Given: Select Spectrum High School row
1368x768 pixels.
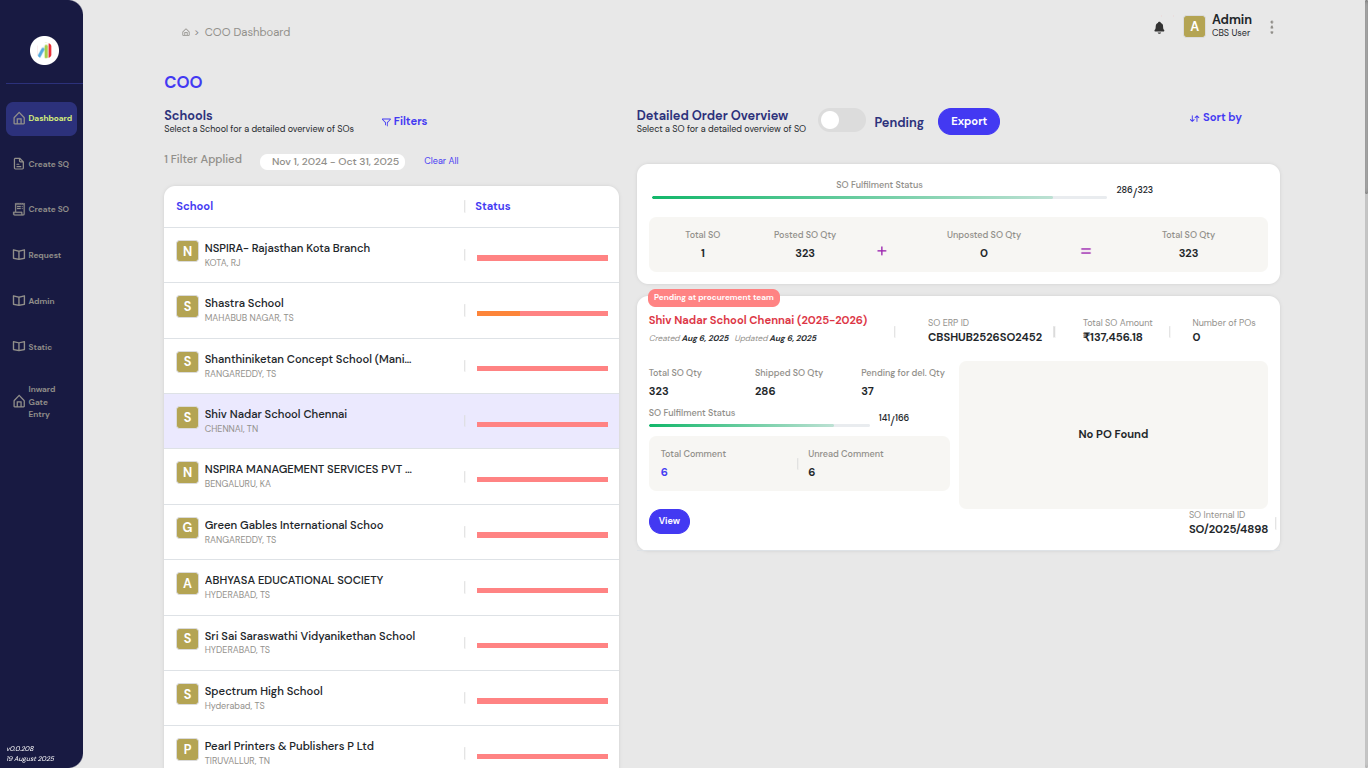Looking at the screenshot, I should point(391,698).
